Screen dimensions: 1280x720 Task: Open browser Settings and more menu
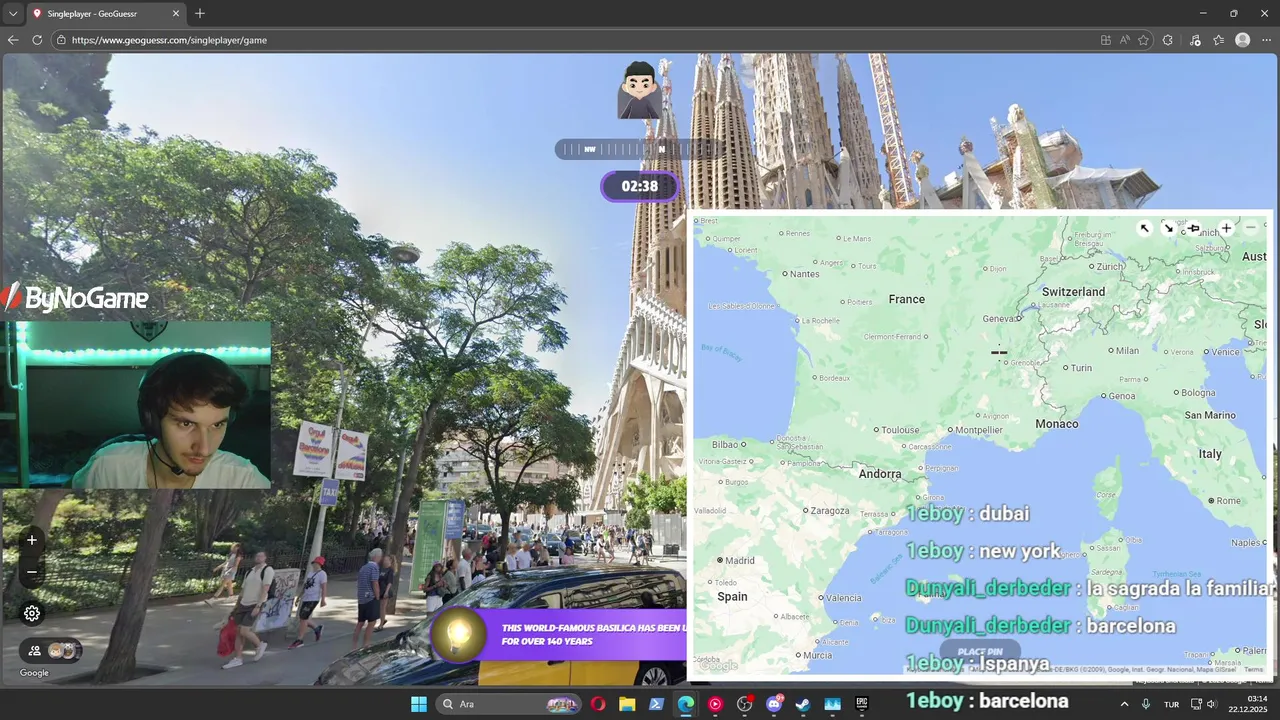1266,40
